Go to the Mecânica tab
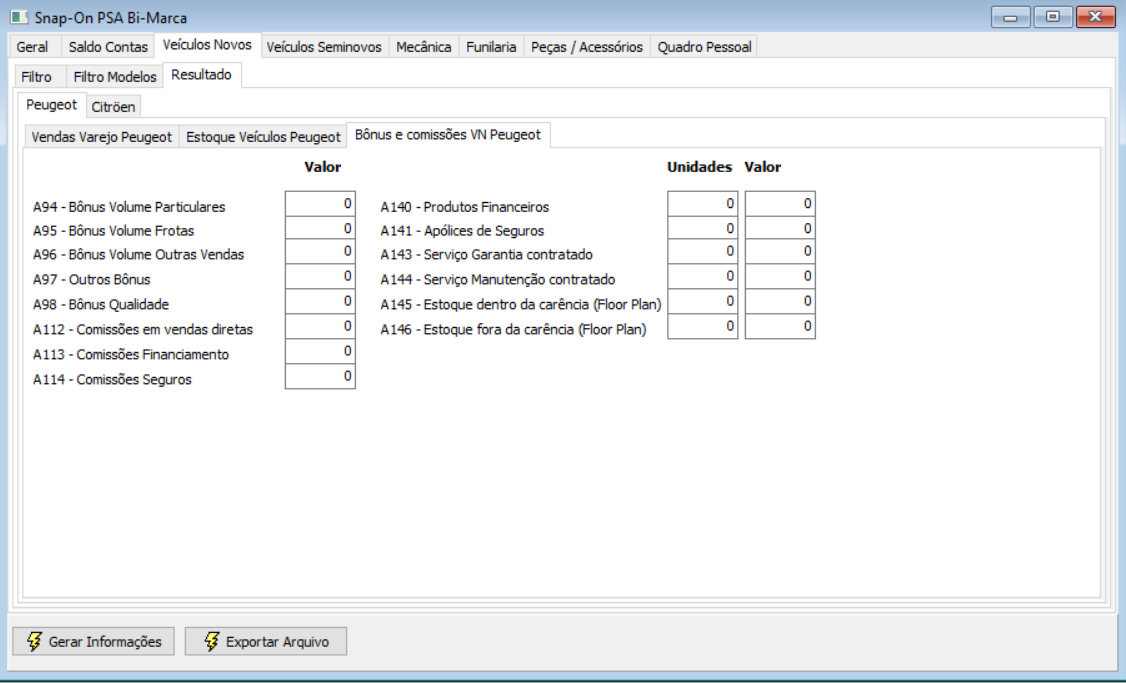This screenshot has width=1126, height=683. coord(424,47)
